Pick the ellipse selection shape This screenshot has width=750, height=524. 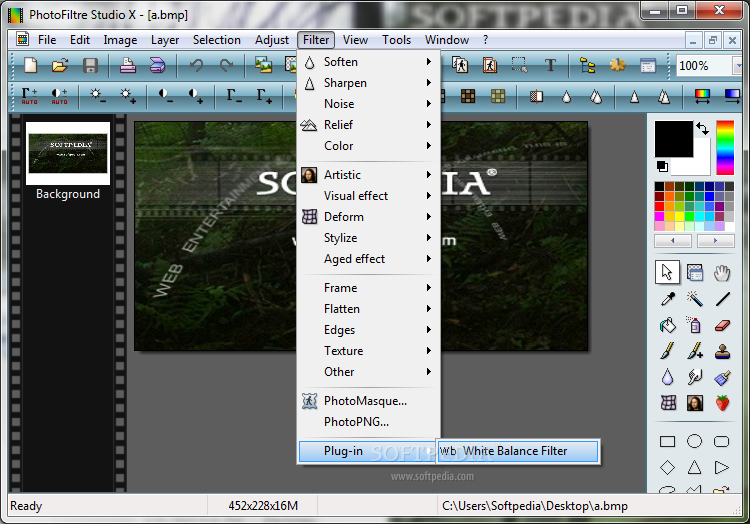click(x=695, y=441)
